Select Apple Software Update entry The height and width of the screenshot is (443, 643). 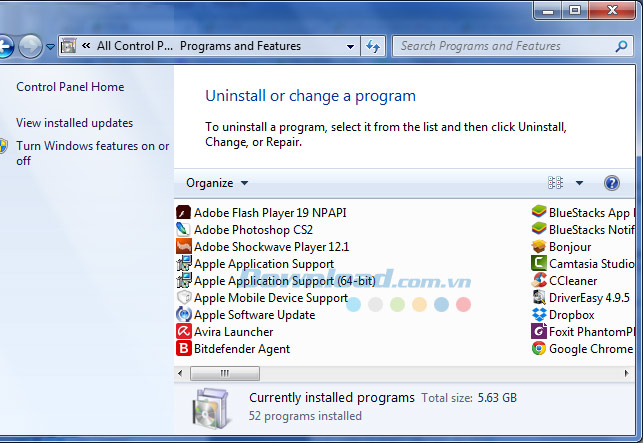pos(254,315)
